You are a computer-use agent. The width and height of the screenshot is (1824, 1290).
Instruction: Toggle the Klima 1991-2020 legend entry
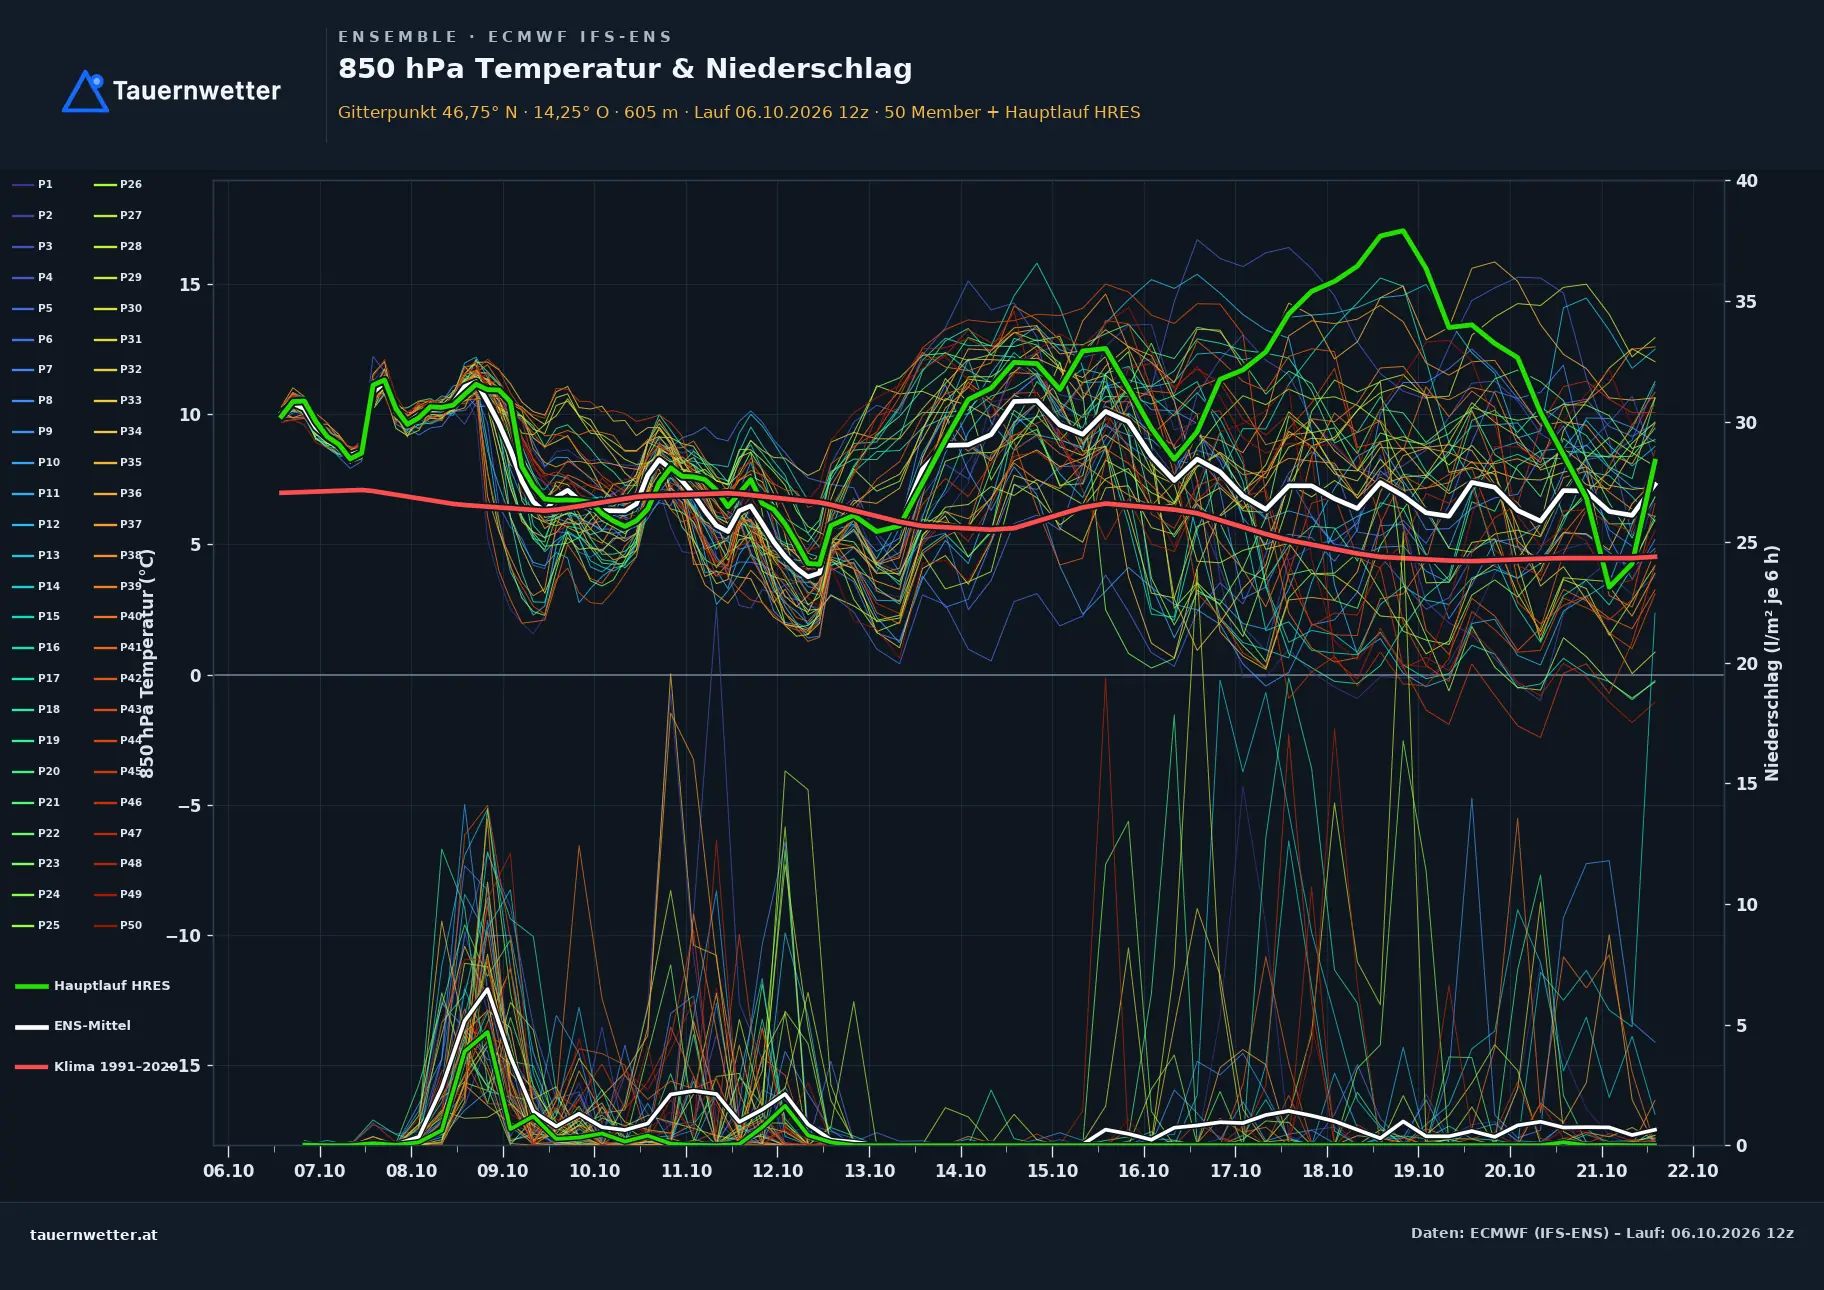pos(96,1067)
